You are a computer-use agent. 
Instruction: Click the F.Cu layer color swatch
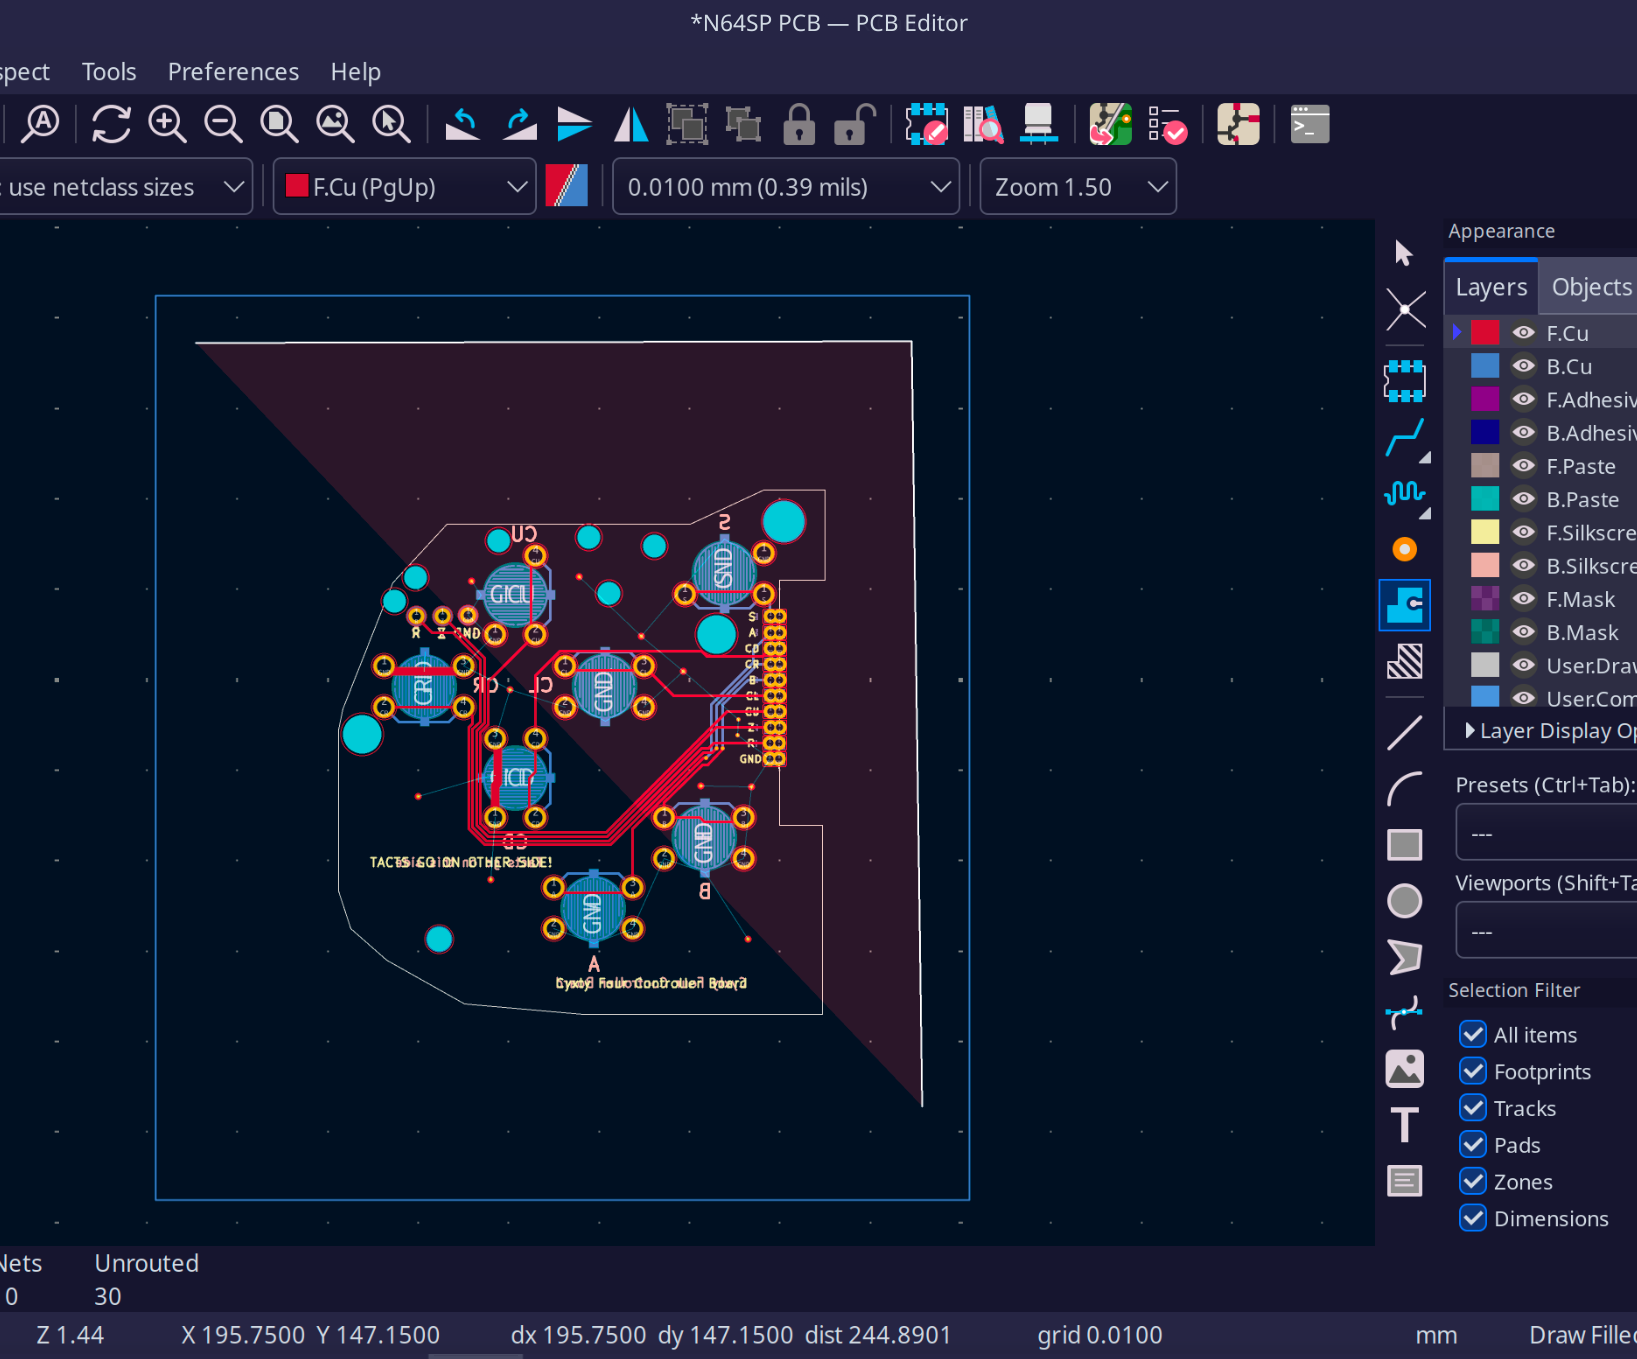coord(1485,333)
